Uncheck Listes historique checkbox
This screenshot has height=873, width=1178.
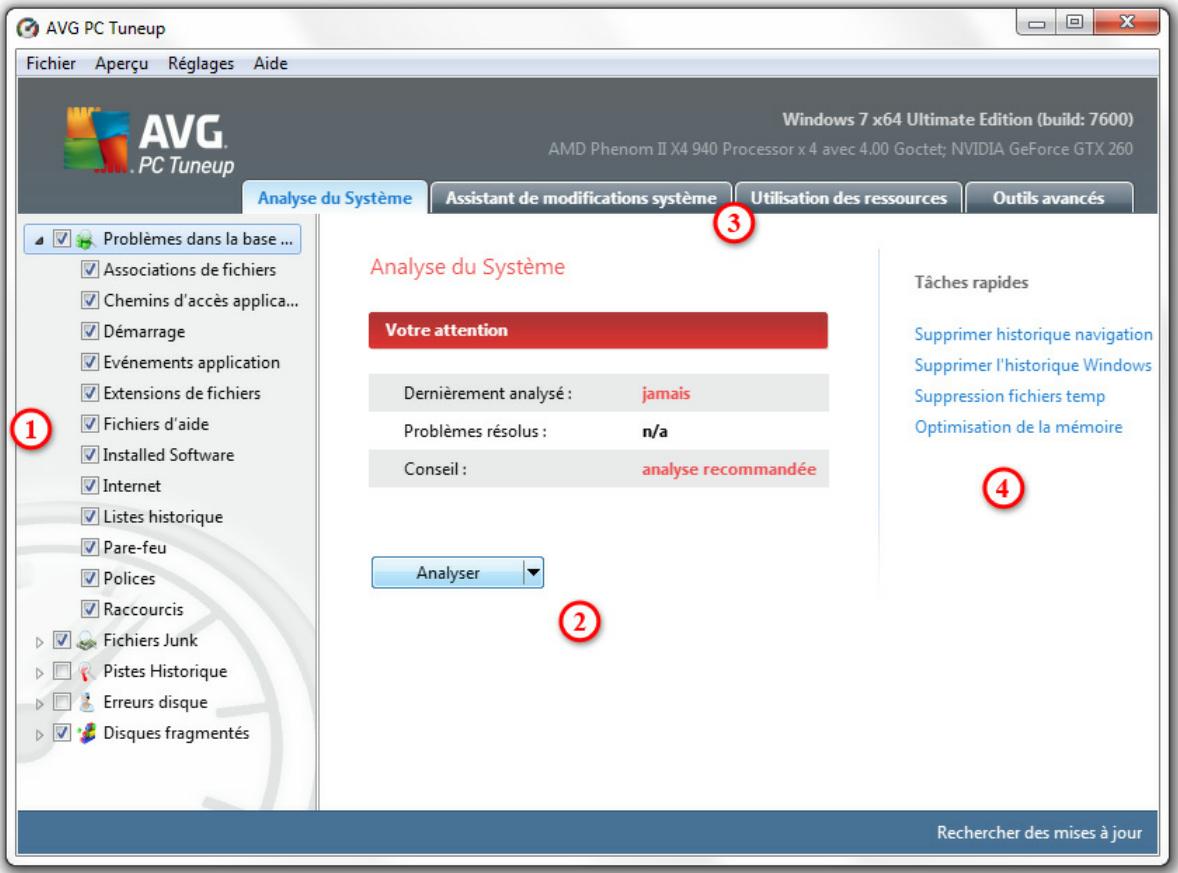point(89,516)
